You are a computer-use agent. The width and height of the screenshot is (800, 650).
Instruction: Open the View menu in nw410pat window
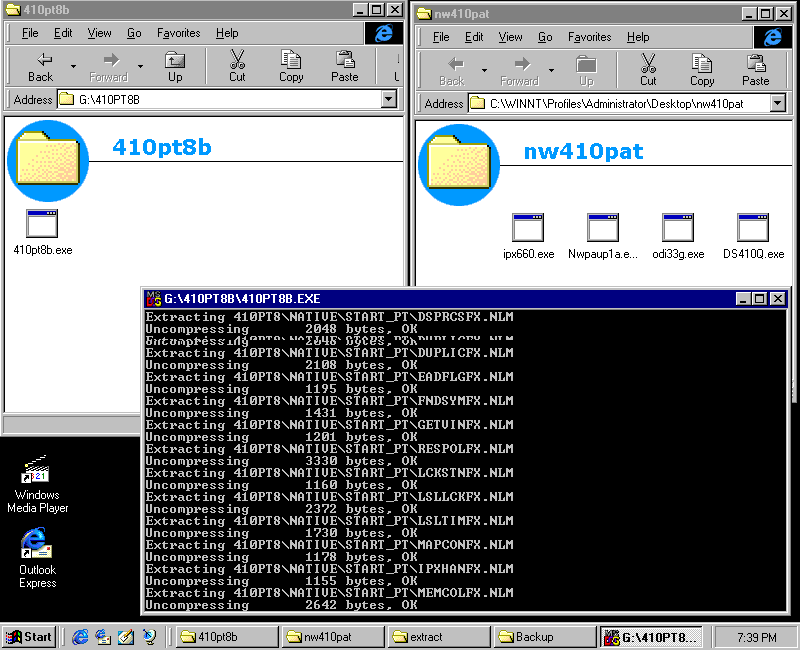tap(510, 37)
